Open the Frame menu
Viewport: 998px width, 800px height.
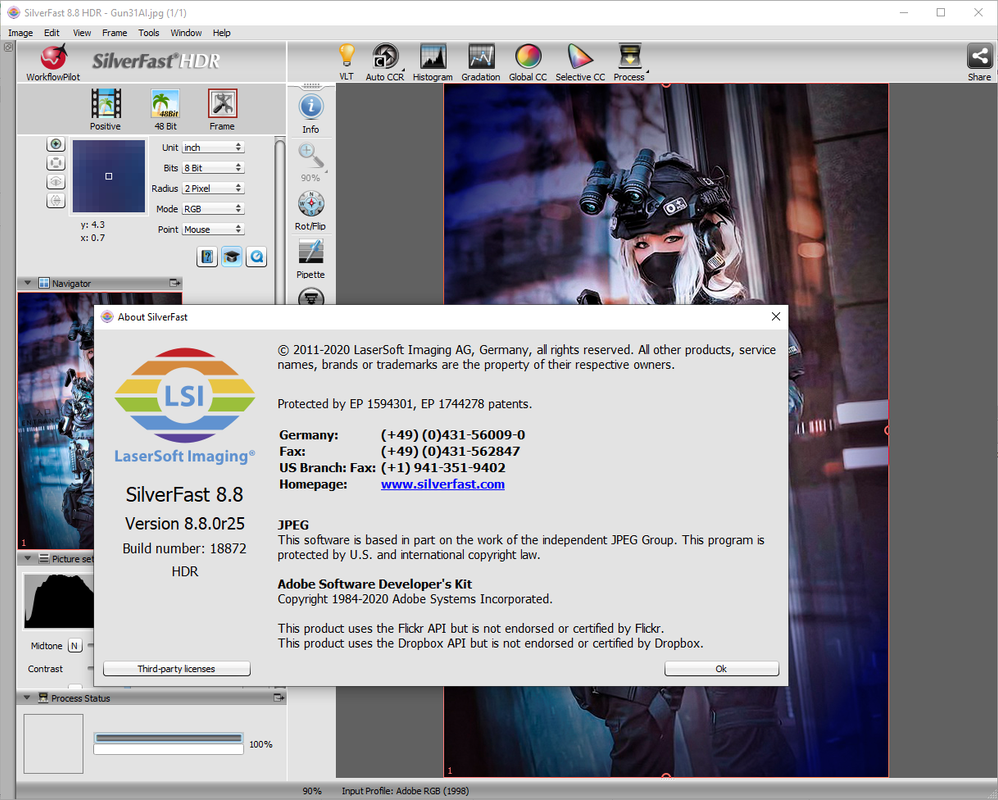[115, 32]
